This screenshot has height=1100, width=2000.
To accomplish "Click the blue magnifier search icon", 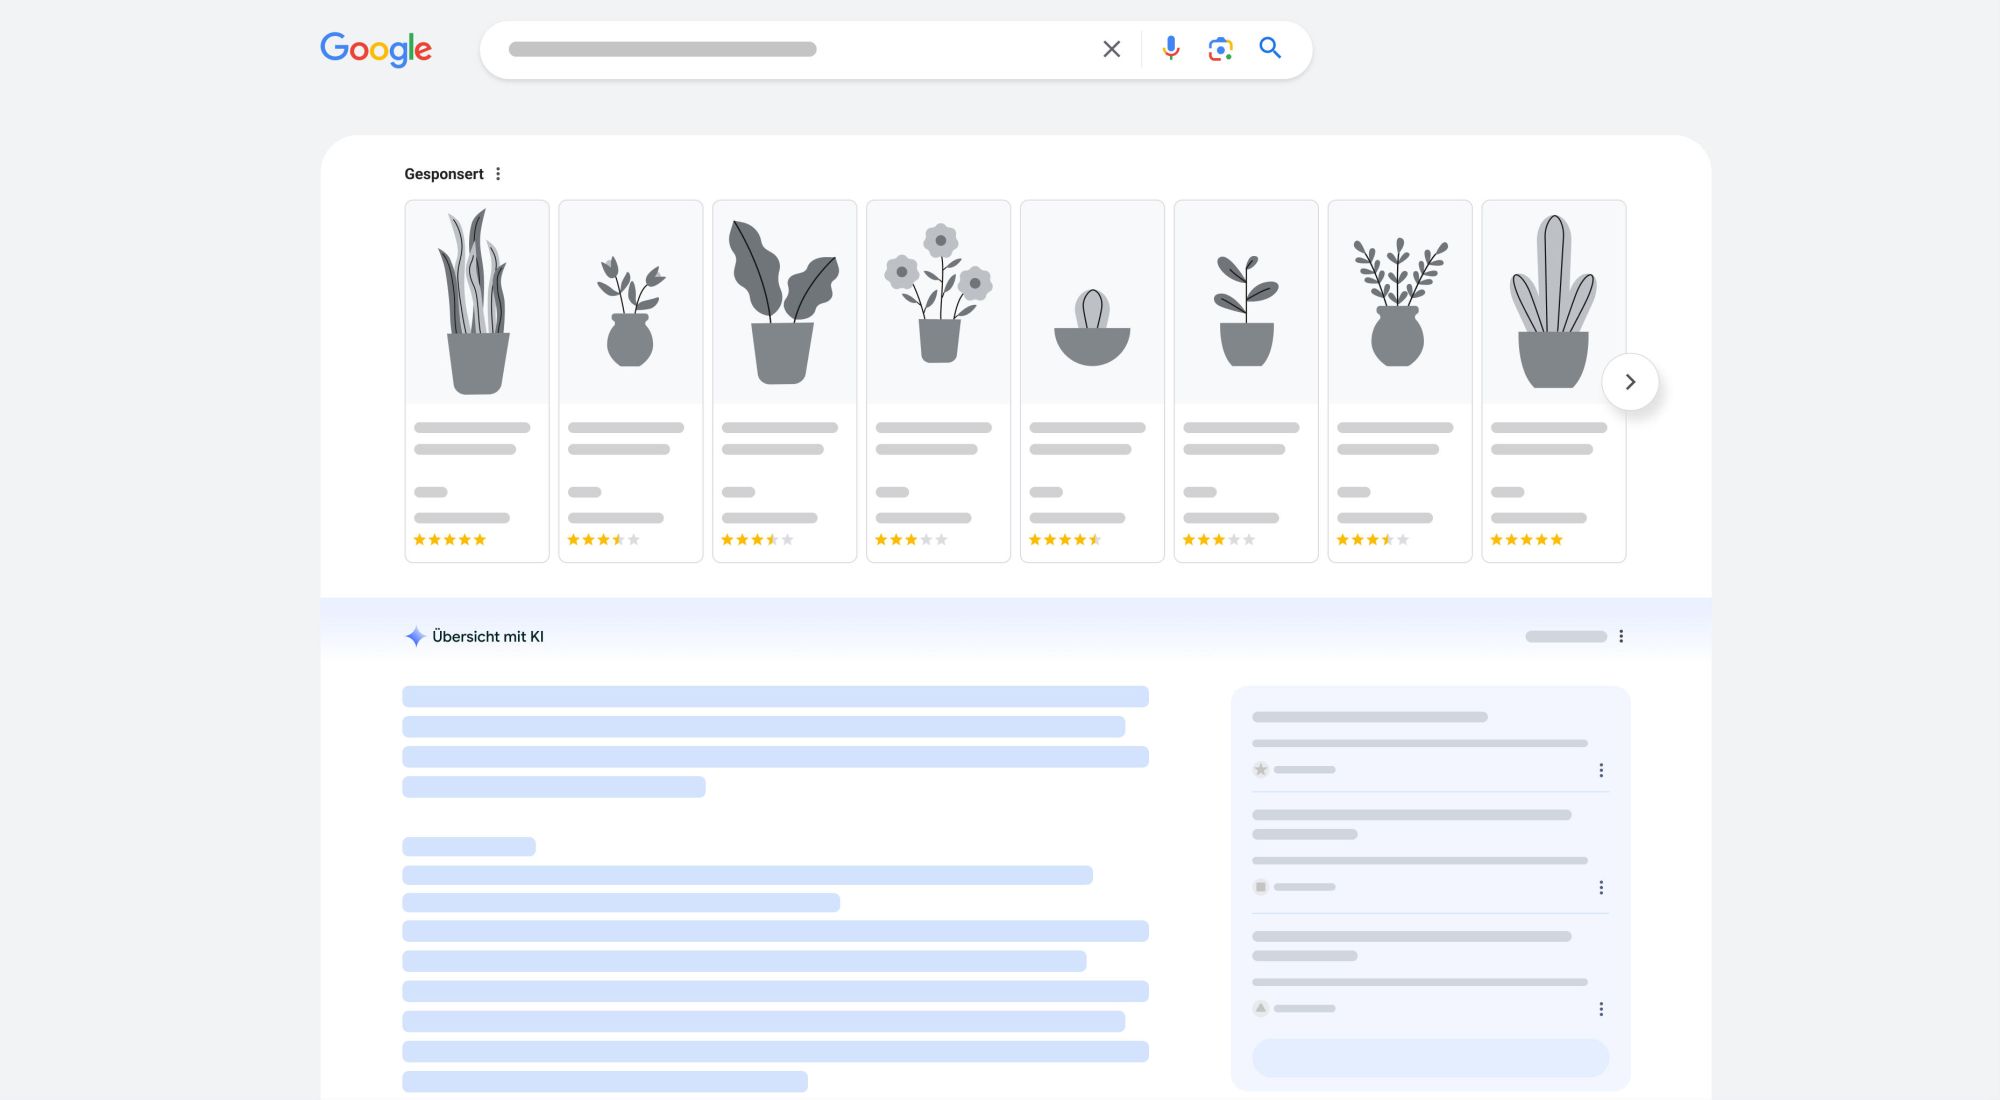I will click(1270, 48).
